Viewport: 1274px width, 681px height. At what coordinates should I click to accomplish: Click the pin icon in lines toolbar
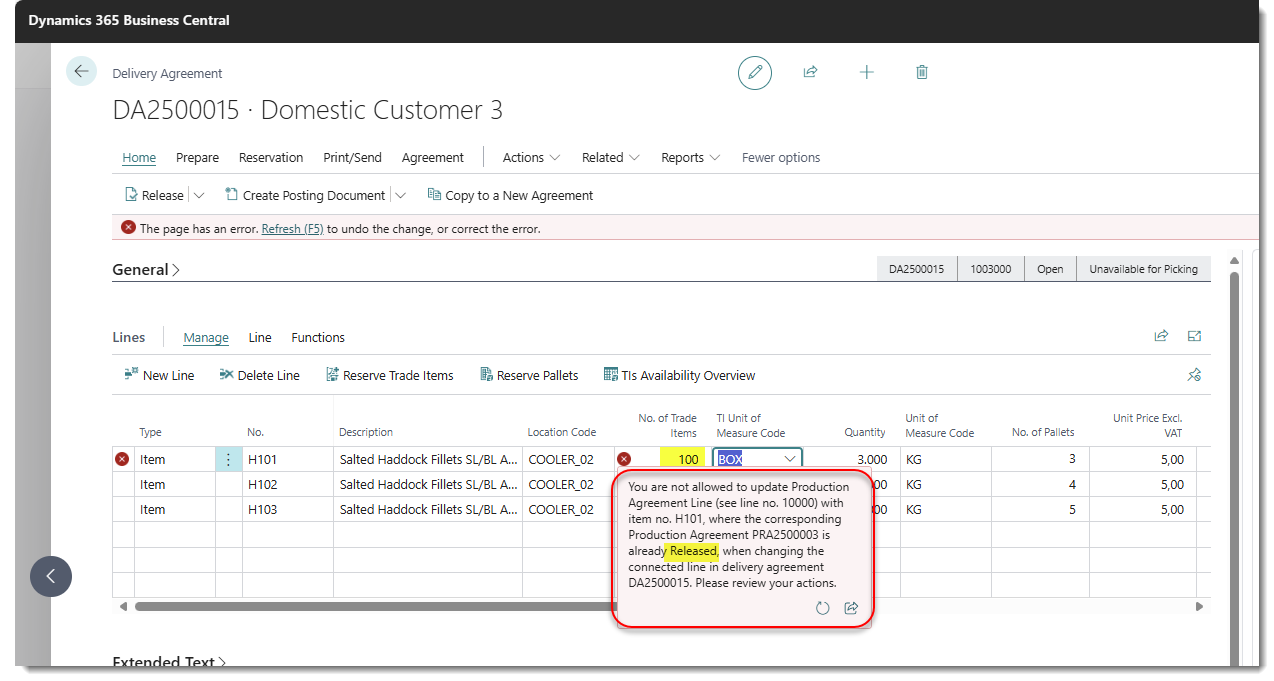pos(1193,375)
